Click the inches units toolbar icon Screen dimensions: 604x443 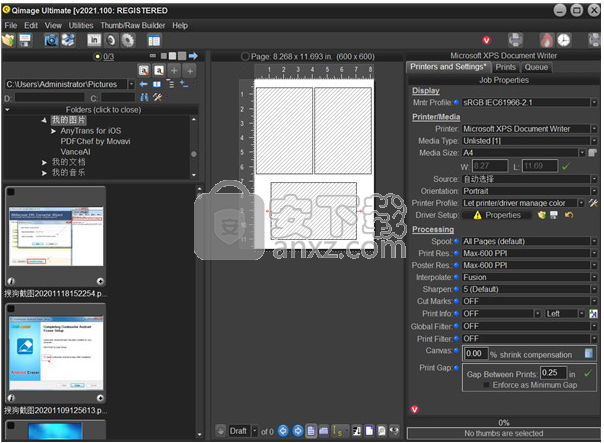click(94, 40)
